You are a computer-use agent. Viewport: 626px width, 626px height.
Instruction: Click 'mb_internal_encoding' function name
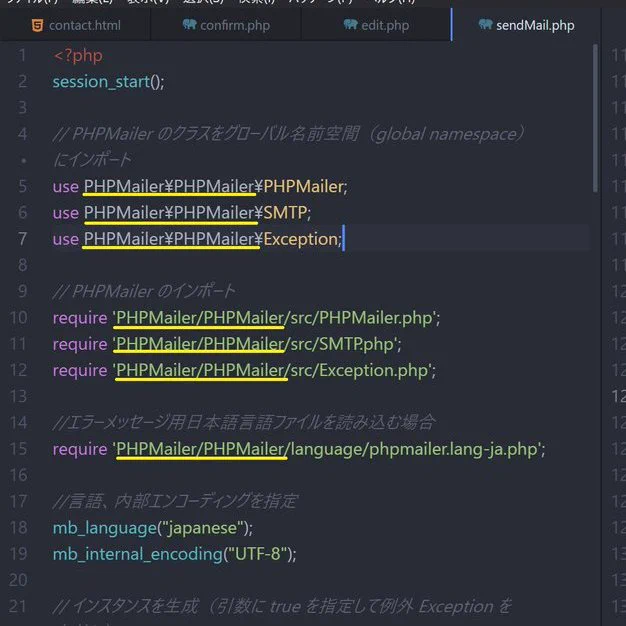(137, 554)
